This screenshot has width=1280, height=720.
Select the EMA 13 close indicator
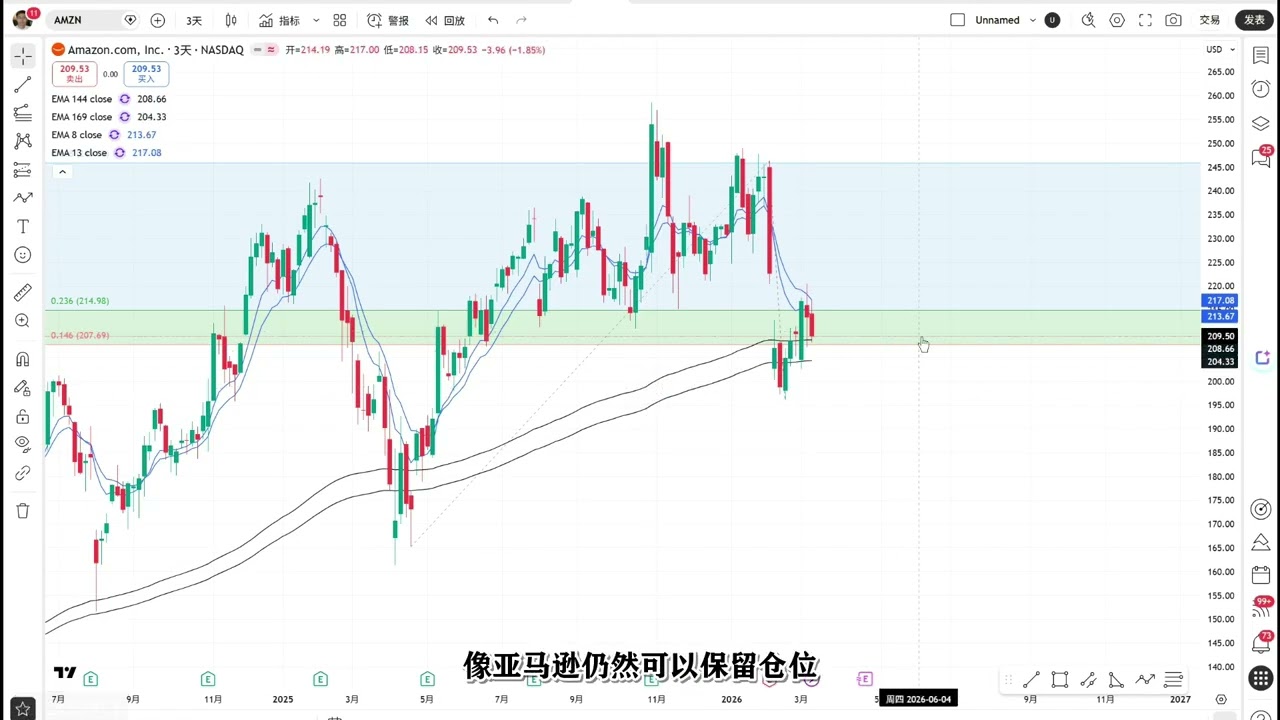tap(79, 153)
